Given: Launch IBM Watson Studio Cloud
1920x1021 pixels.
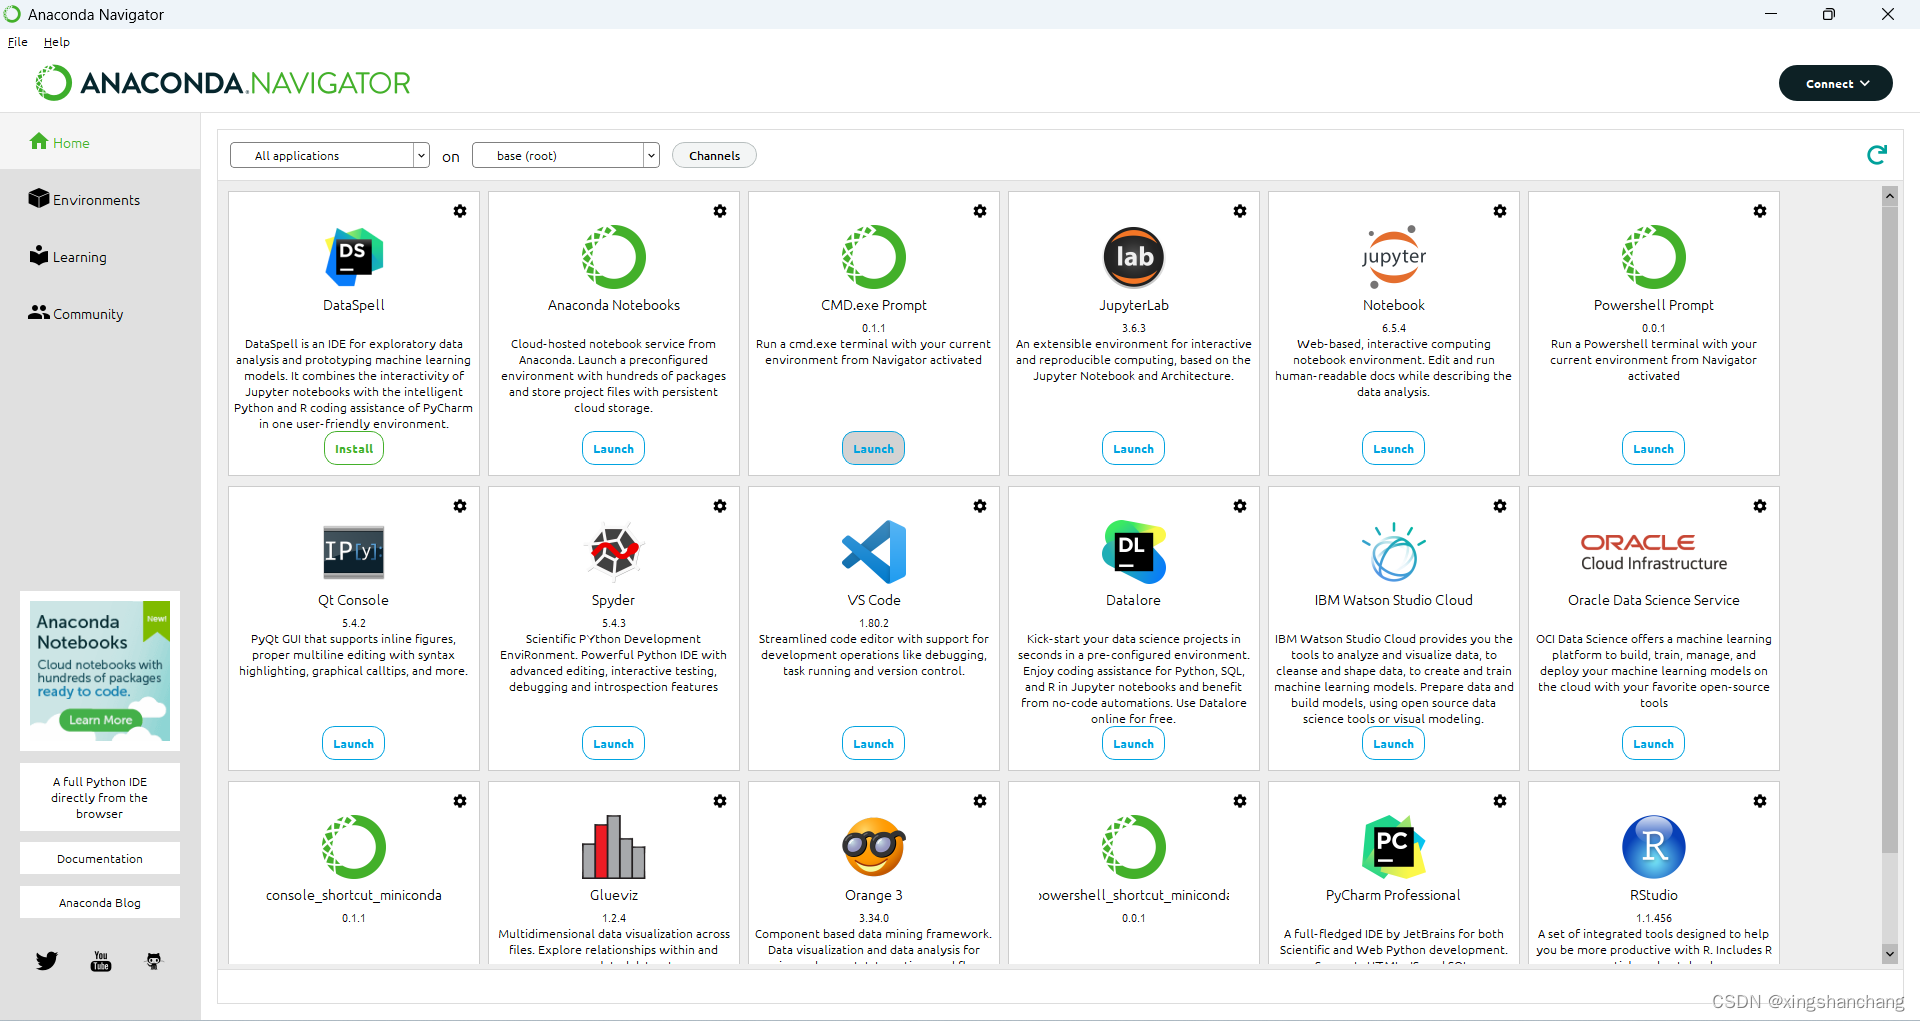Looking at the screenshot, I should pos(1394,744).
